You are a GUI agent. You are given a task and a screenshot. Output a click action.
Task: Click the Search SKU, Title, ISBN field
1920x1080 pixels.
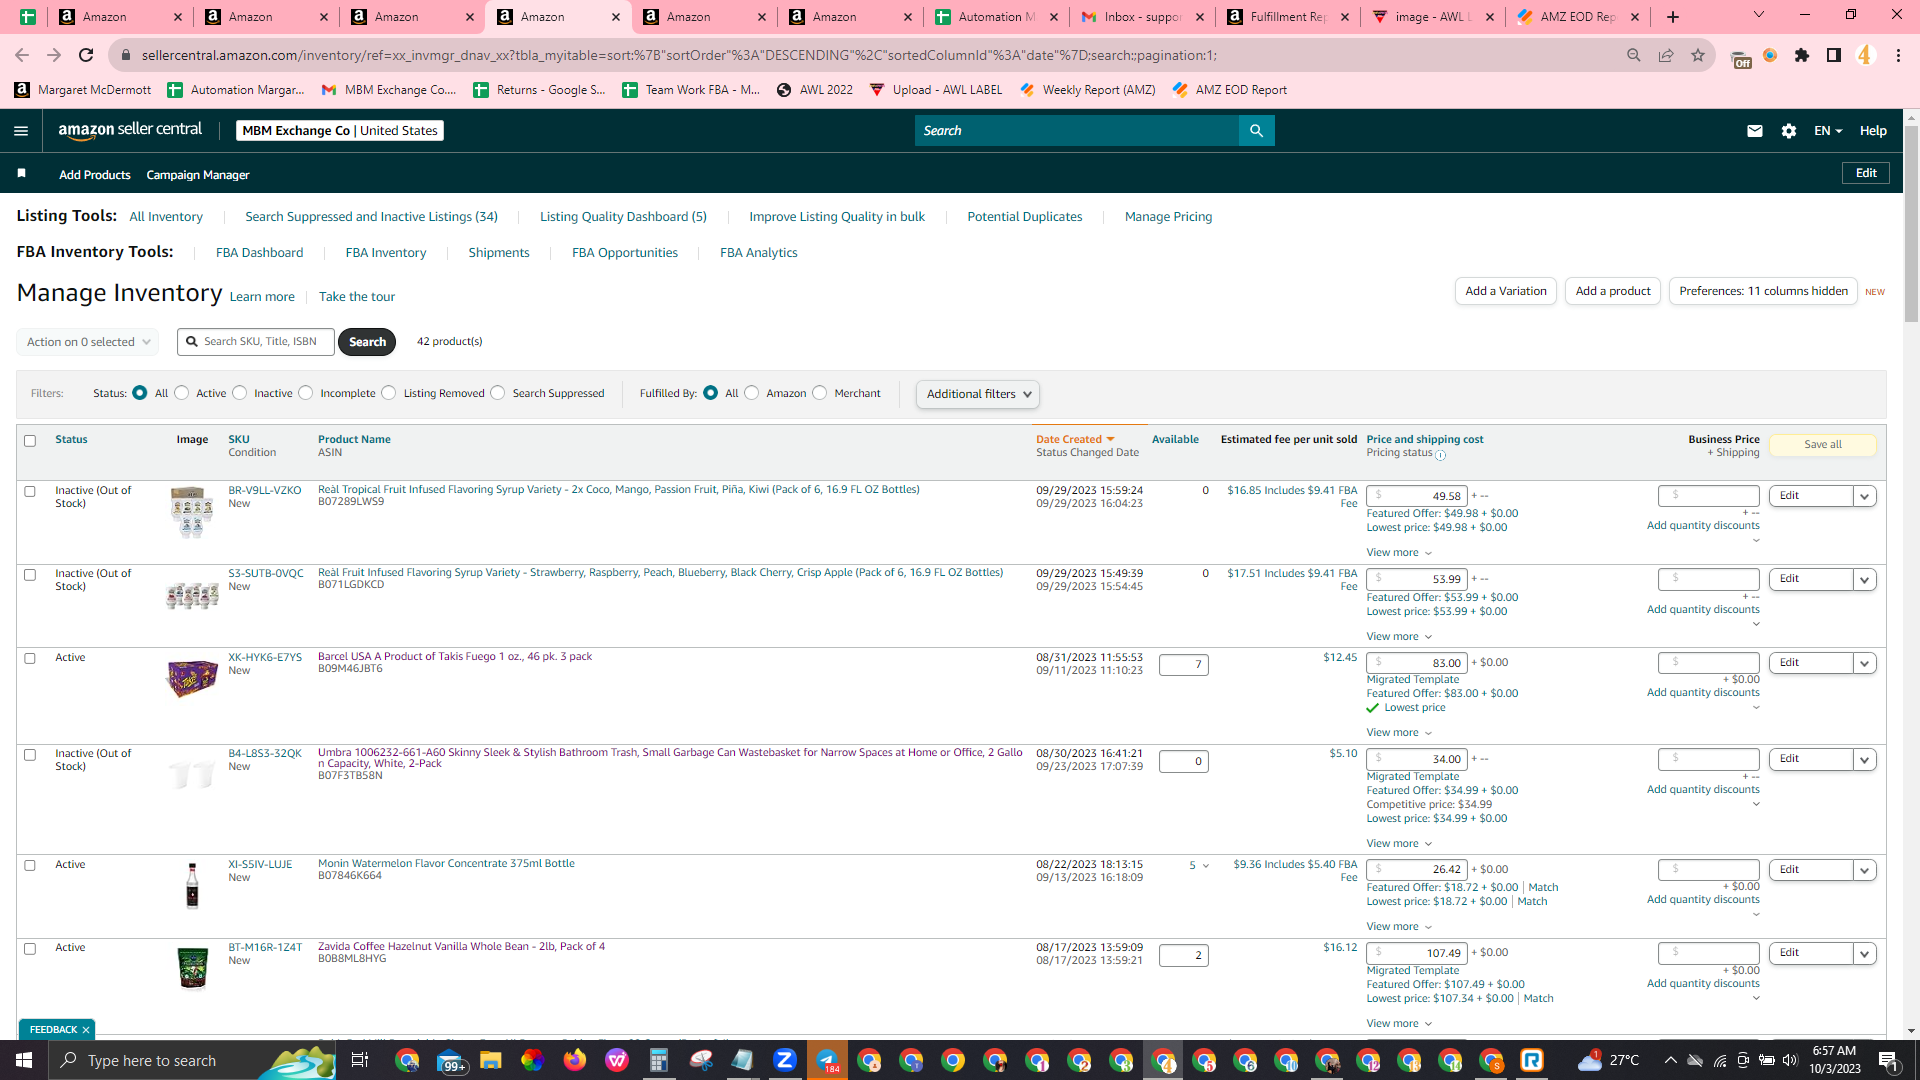256,342
